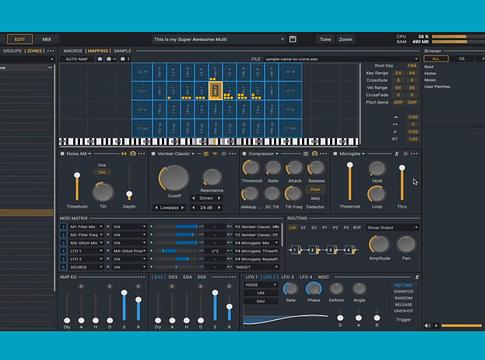This screenshot has height=360, width=485.
Task: Click next arrow beside Driven
Action: click(219, 198)
